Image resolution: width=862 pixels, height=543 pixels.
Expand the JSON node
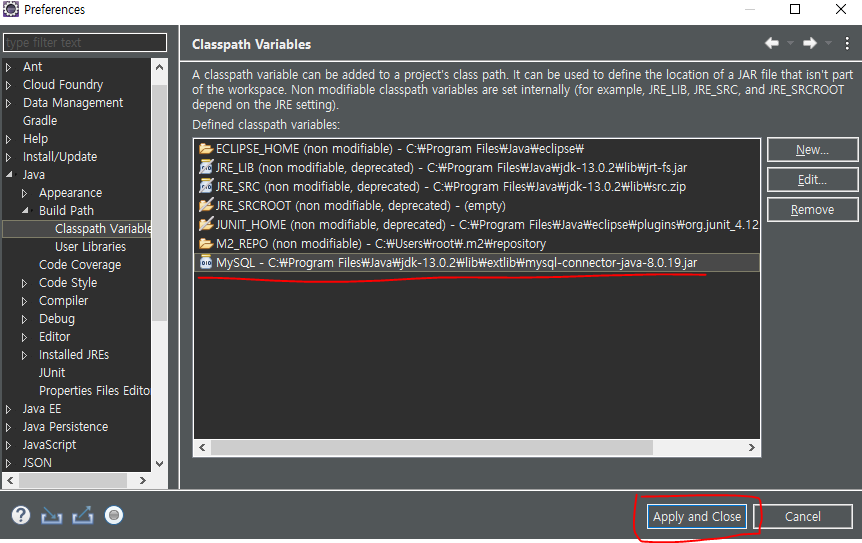(9, 463)
